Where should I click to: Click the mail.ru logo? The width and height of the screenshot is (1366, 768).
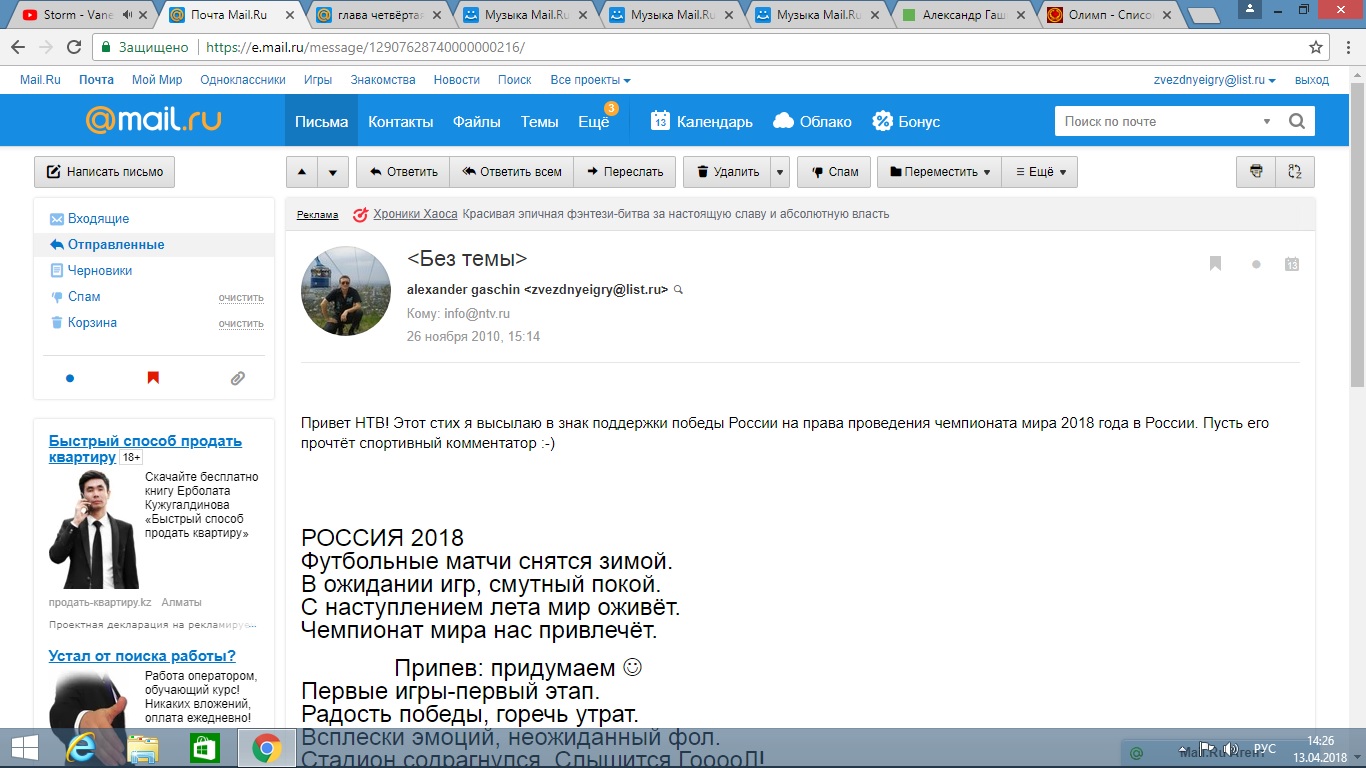(x=153, y=120)
